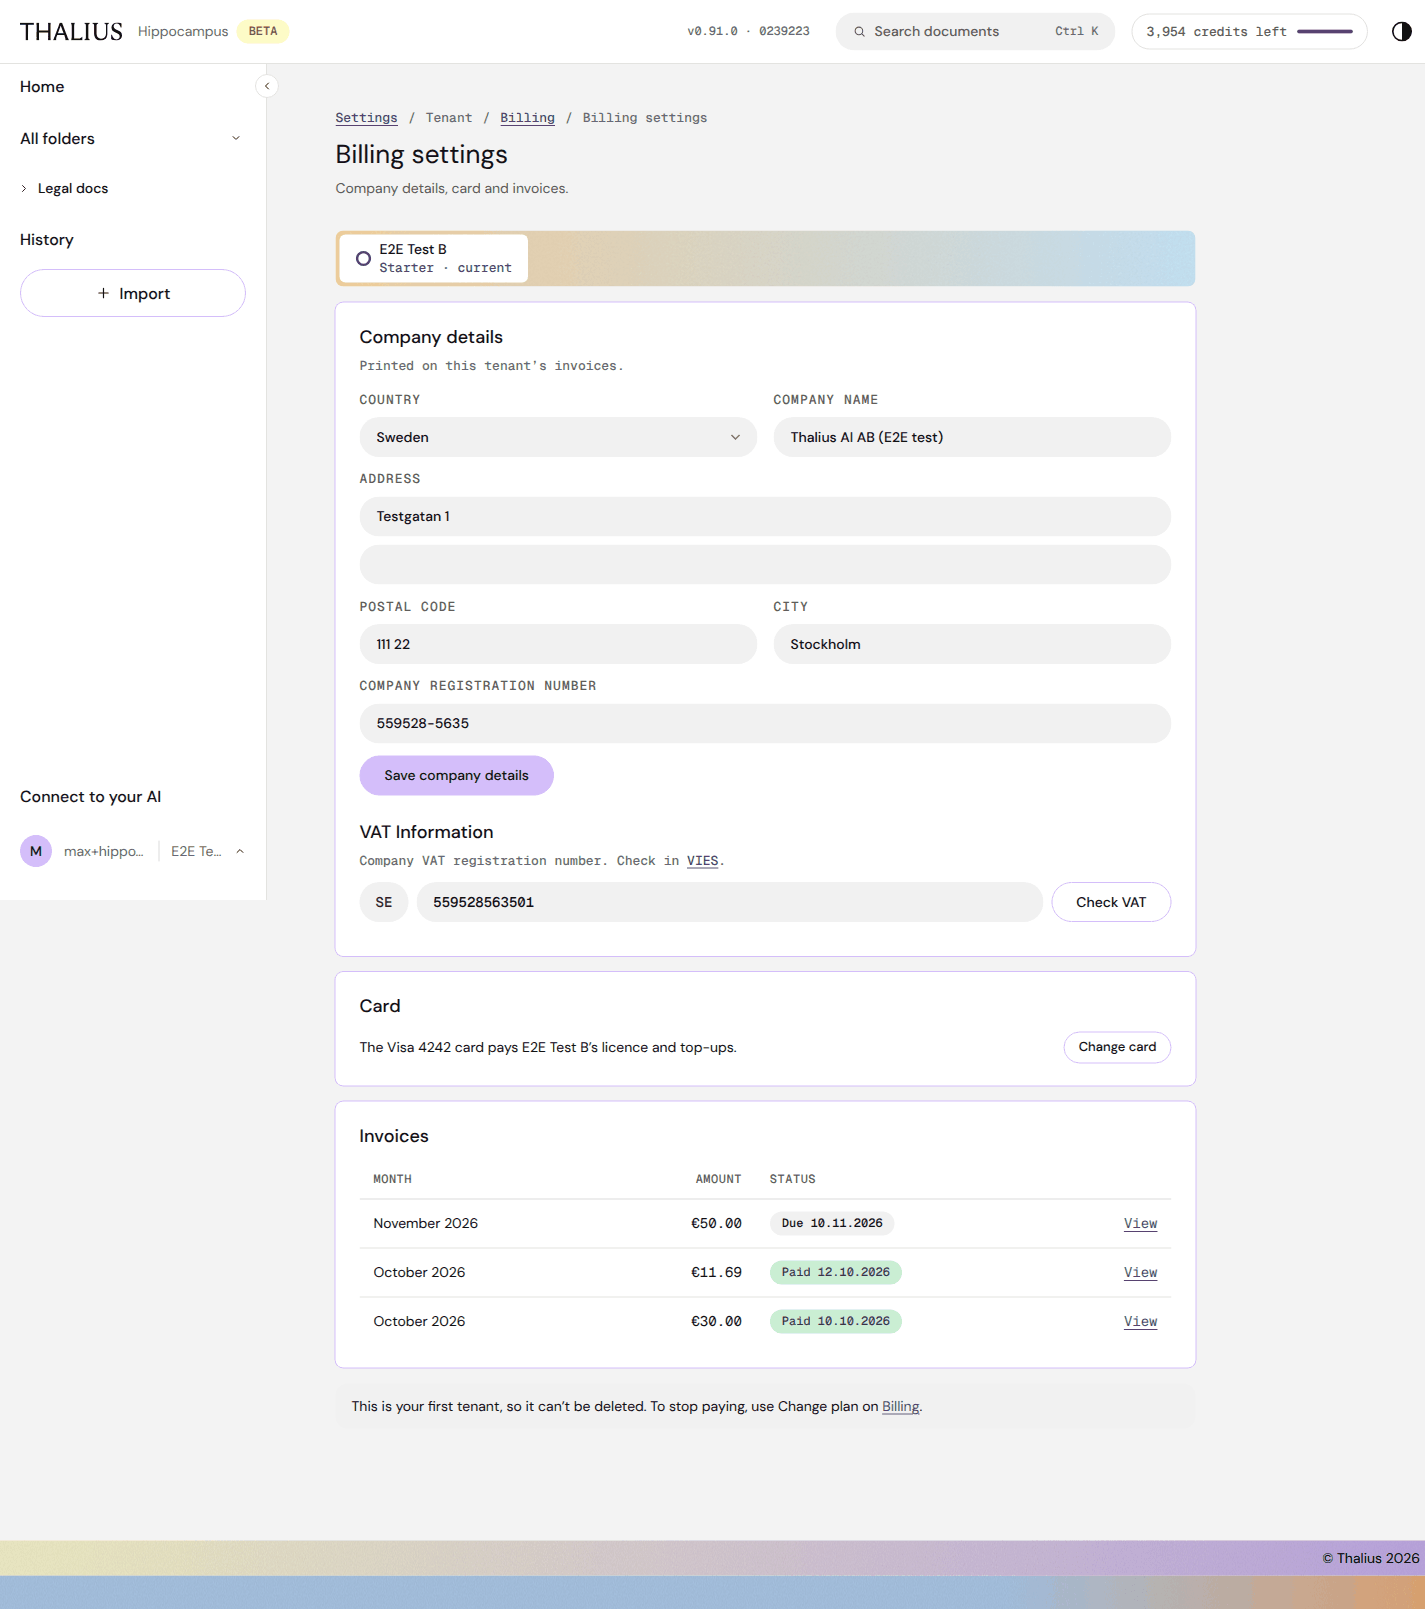Click the search magnifier icon

pyautogui.click(x=859, y=32)
